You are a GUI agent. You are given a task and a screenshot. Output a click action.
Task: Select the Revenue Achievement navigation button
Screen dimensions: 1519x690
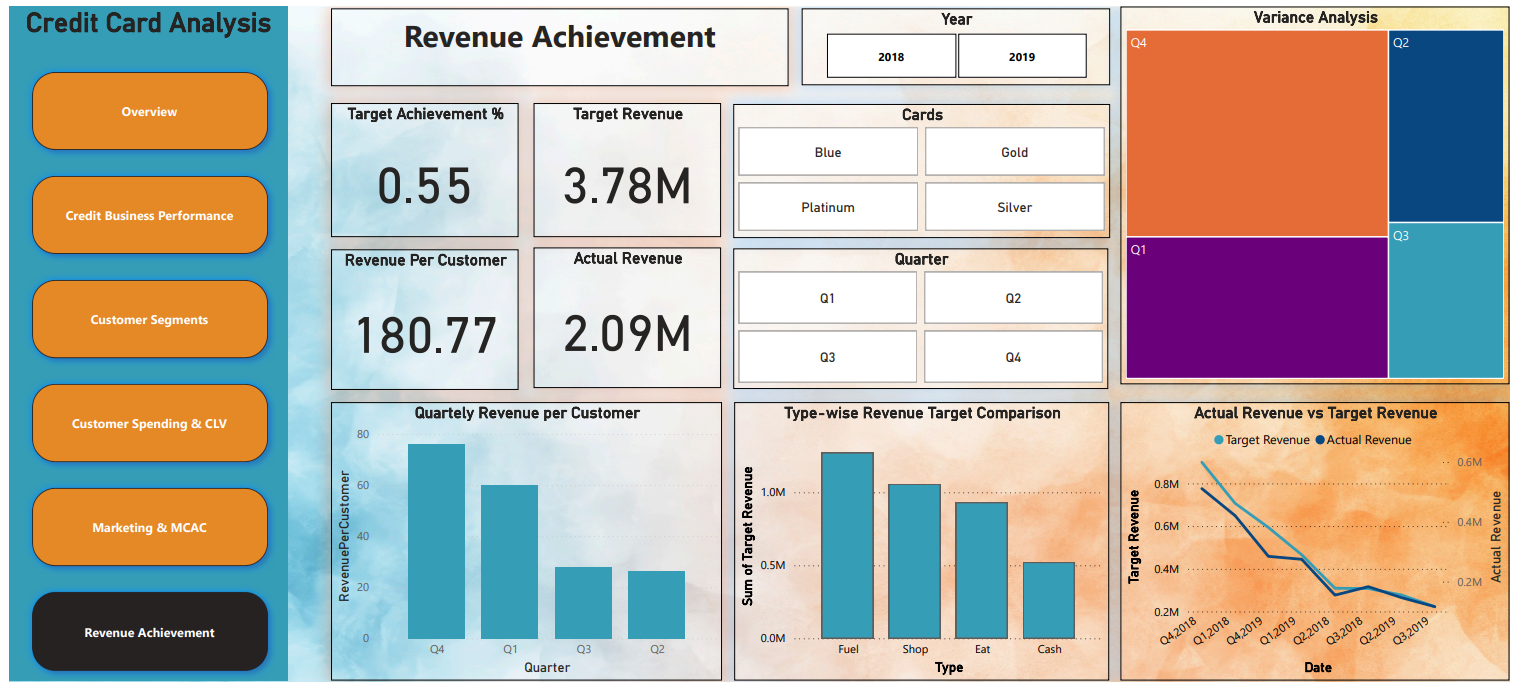click(x=150, y=632)
